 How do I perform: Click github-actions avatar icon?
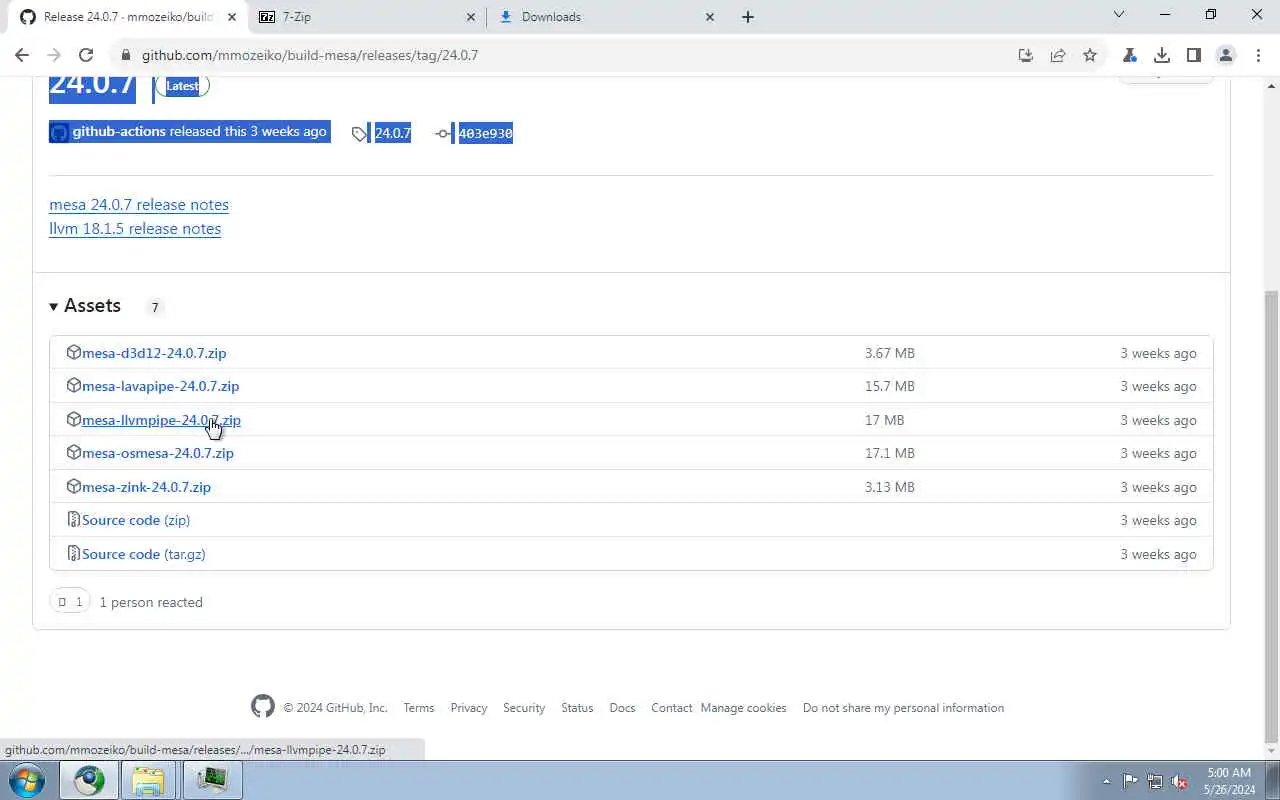tap(59, 132)
